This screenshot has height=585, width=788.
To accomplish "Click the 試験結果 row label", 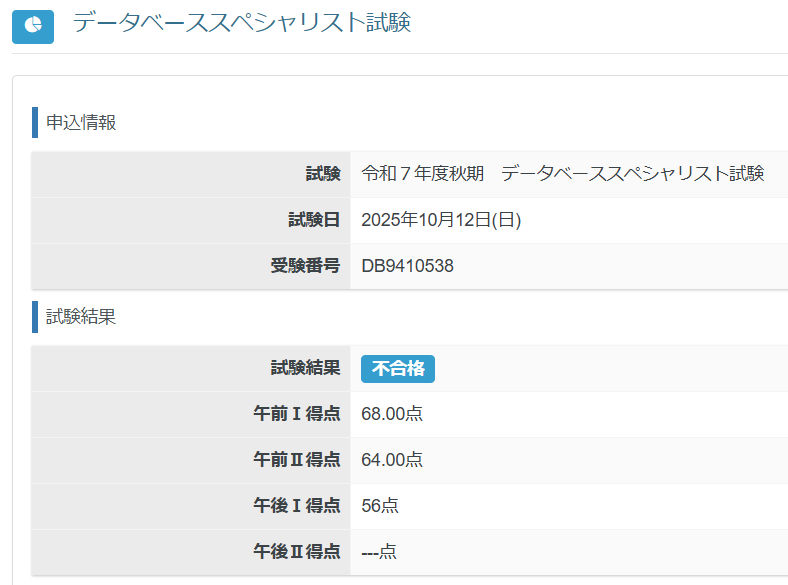I will click(x=305, y=368).
